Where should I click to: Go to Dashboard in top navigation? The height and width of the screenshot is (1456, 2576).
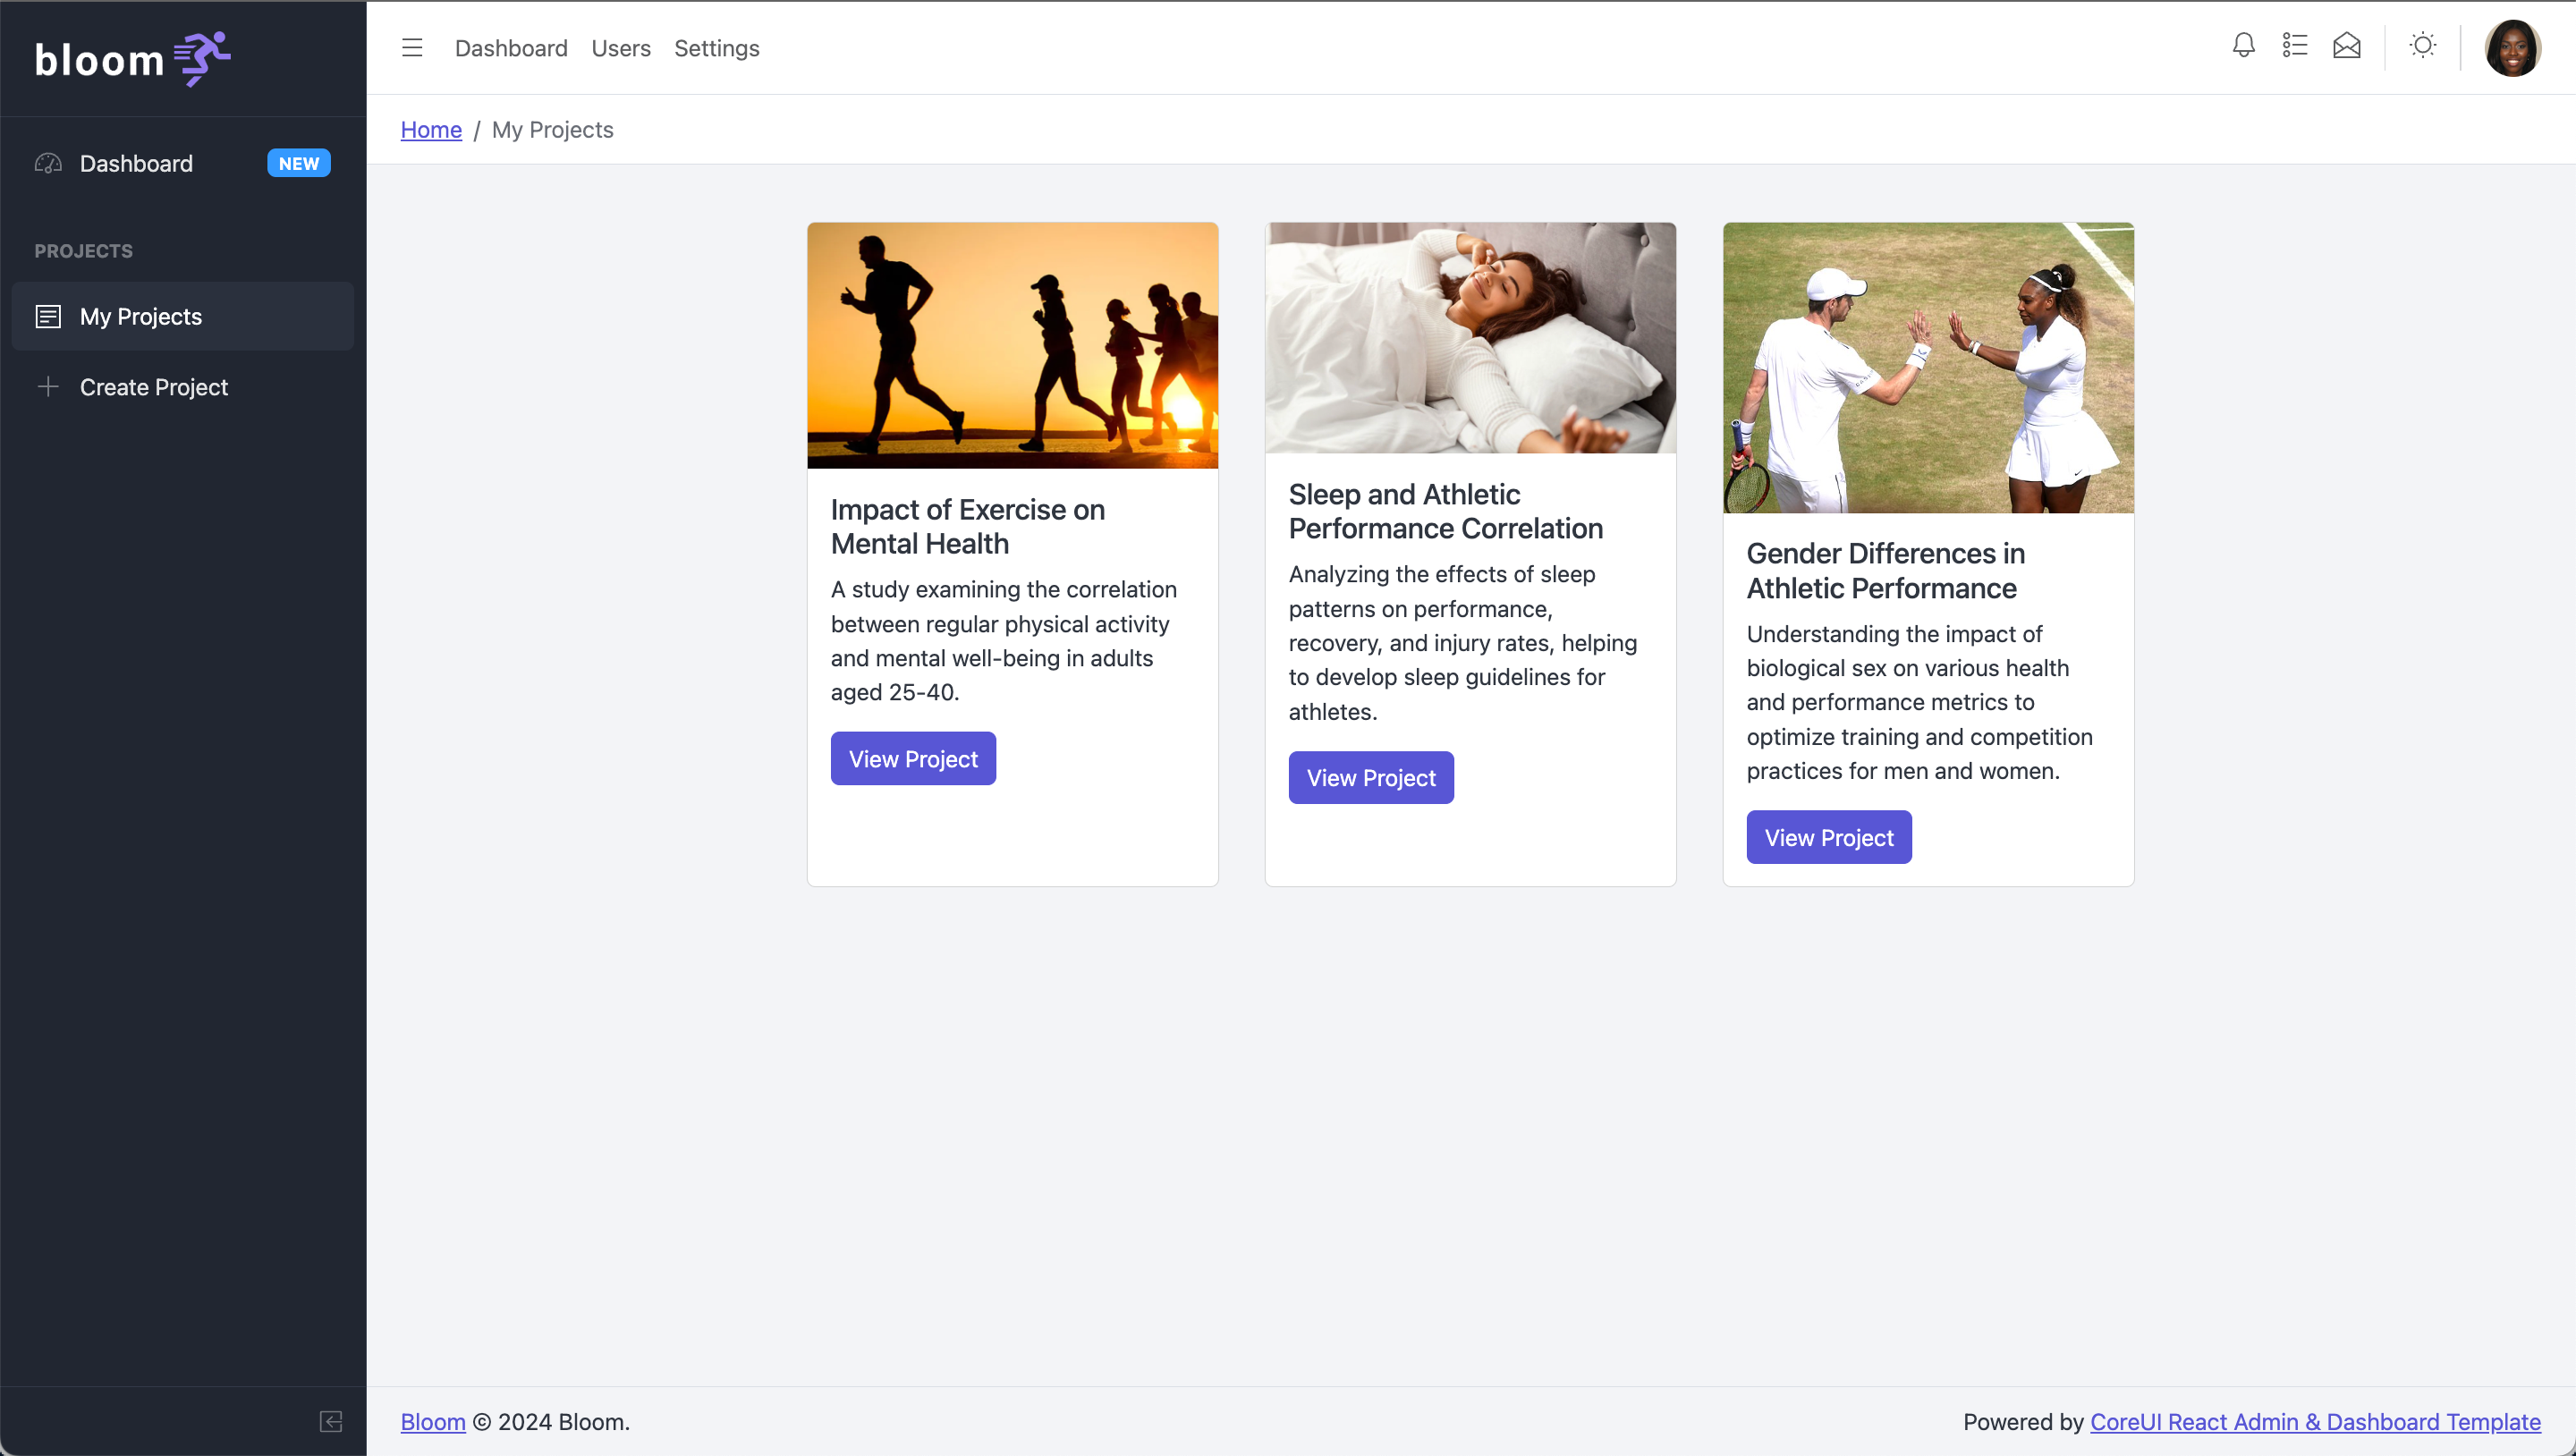[x=510, y=48]
